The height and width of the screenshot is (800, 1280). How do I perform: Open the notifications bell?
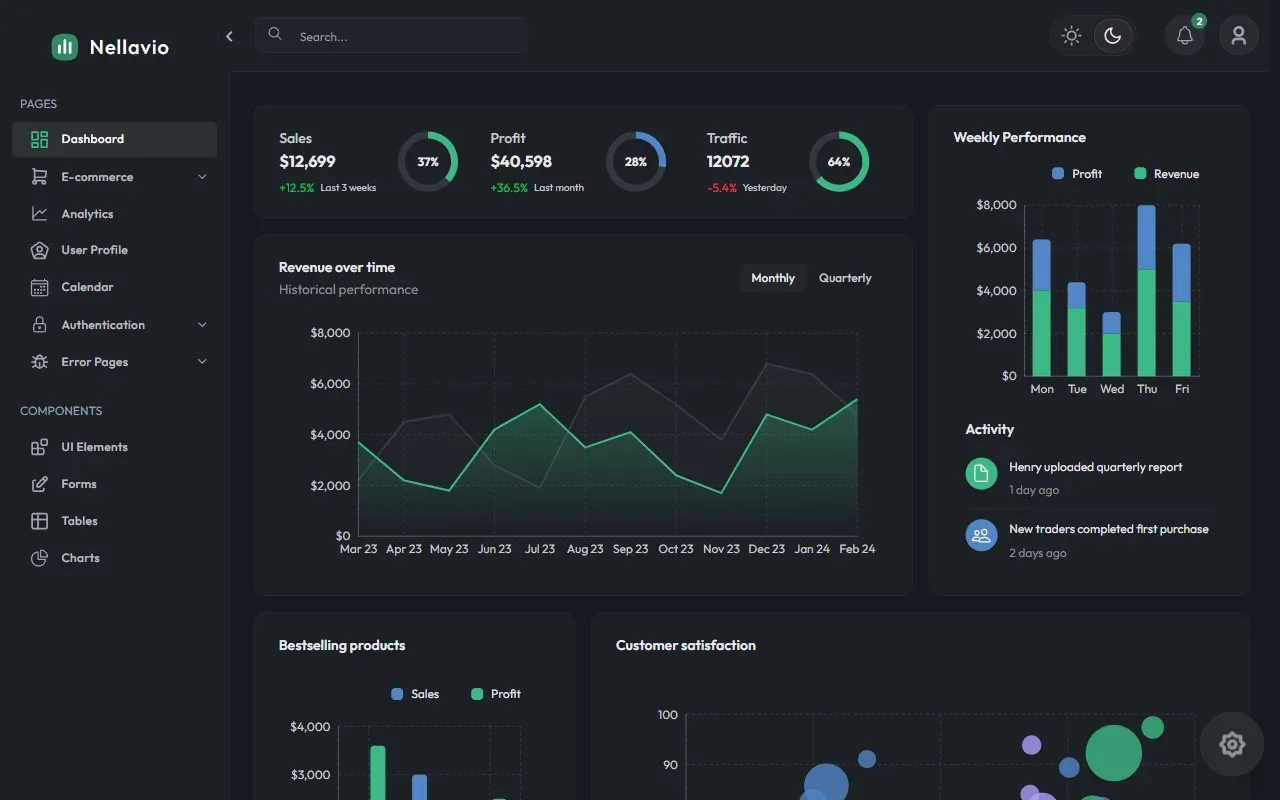(x=1185, y=36)
